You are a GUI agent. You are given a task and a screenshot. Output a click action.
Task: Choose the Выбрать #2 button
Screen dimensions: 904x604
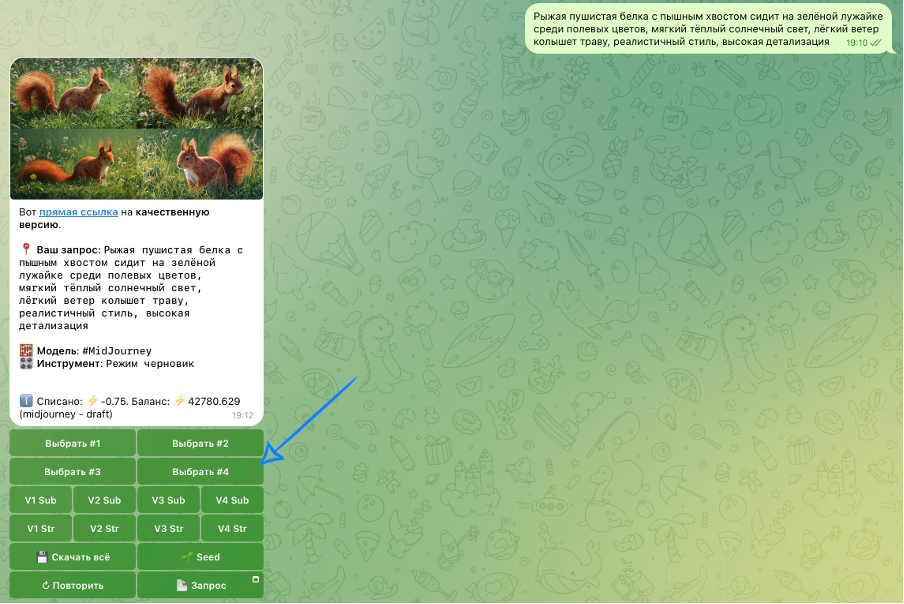pos(200,444)
